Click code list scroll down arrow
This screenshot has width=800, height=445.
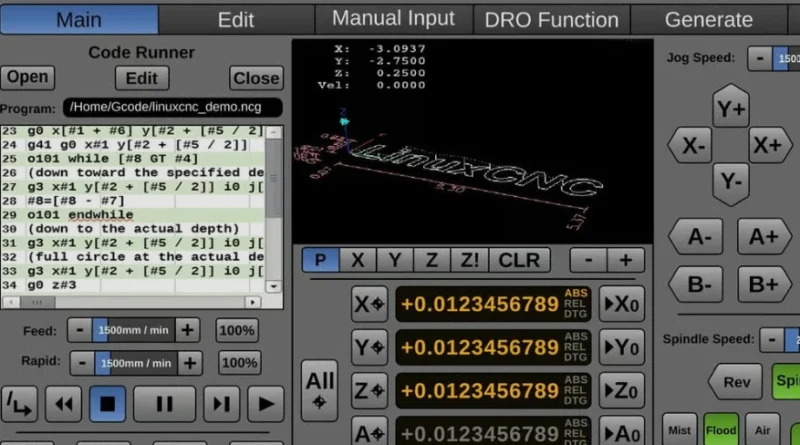click(273, 286)
